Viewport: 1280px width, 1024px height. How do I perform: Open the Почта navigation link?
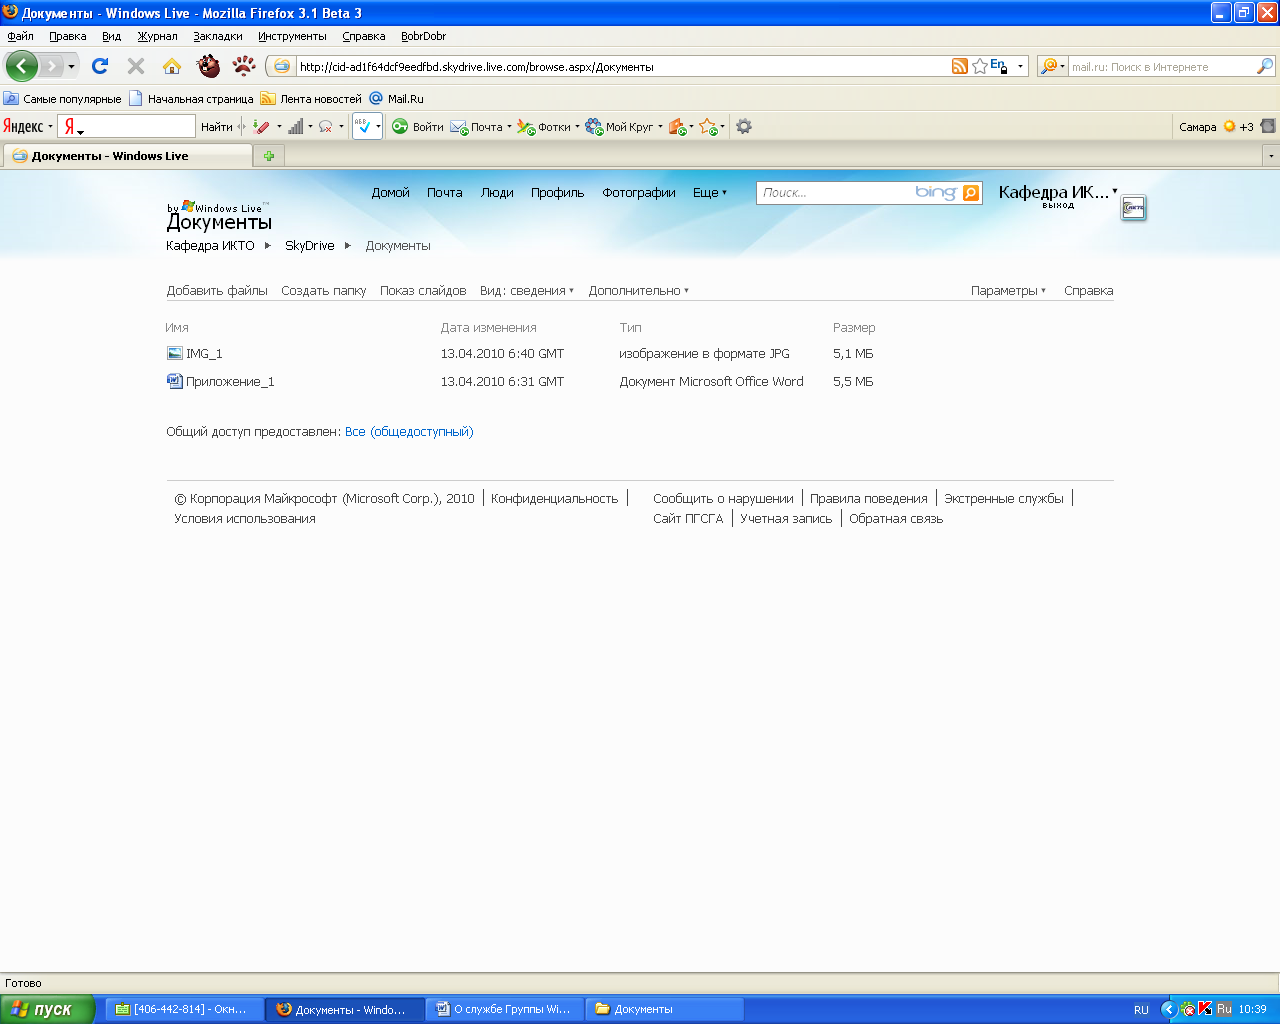point(445,193)
